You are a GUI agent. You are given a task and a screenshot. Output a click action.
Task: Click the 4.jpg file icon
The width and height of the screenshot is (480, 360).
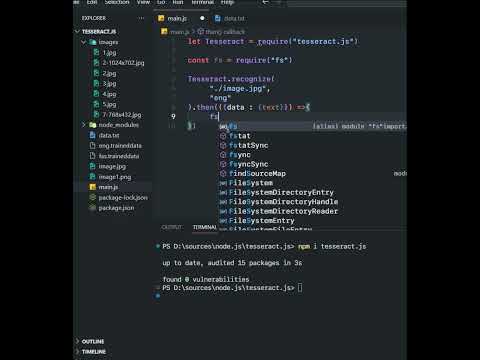point(96,94)
